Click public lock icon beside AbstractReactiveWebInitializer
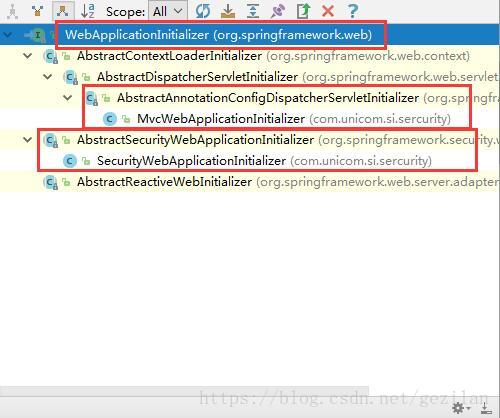 66,182
